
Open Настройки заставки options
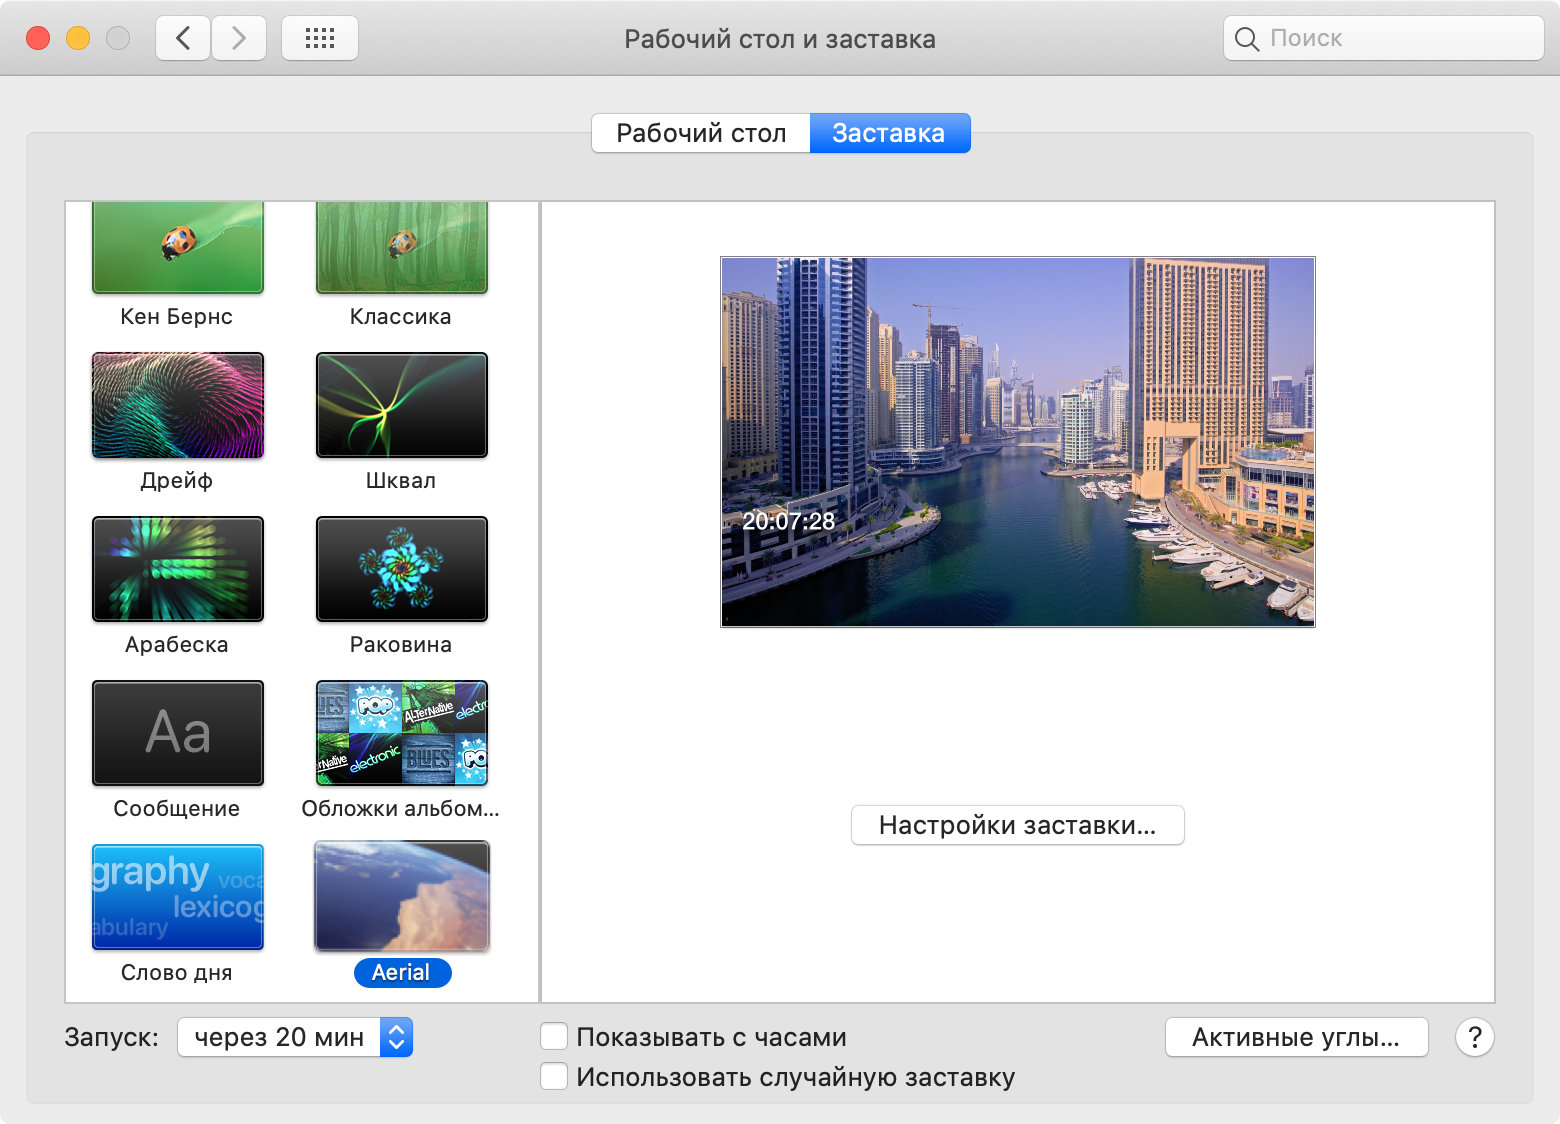point(1017,825)
